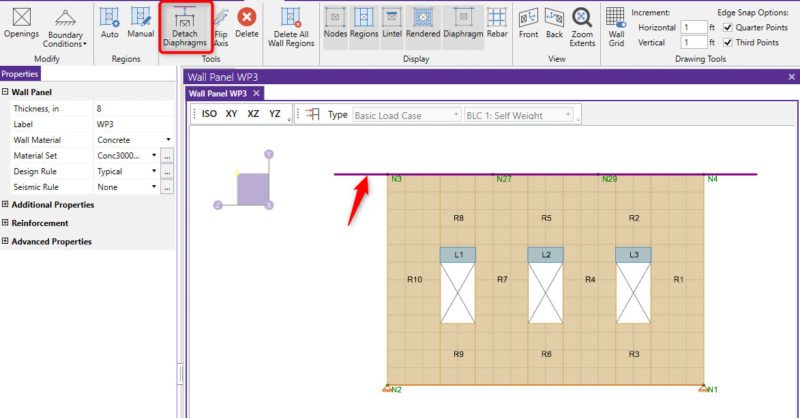Select the ISO view button
Image resolution: width=800 pixels, height=418 pixels.
(209, 114)
